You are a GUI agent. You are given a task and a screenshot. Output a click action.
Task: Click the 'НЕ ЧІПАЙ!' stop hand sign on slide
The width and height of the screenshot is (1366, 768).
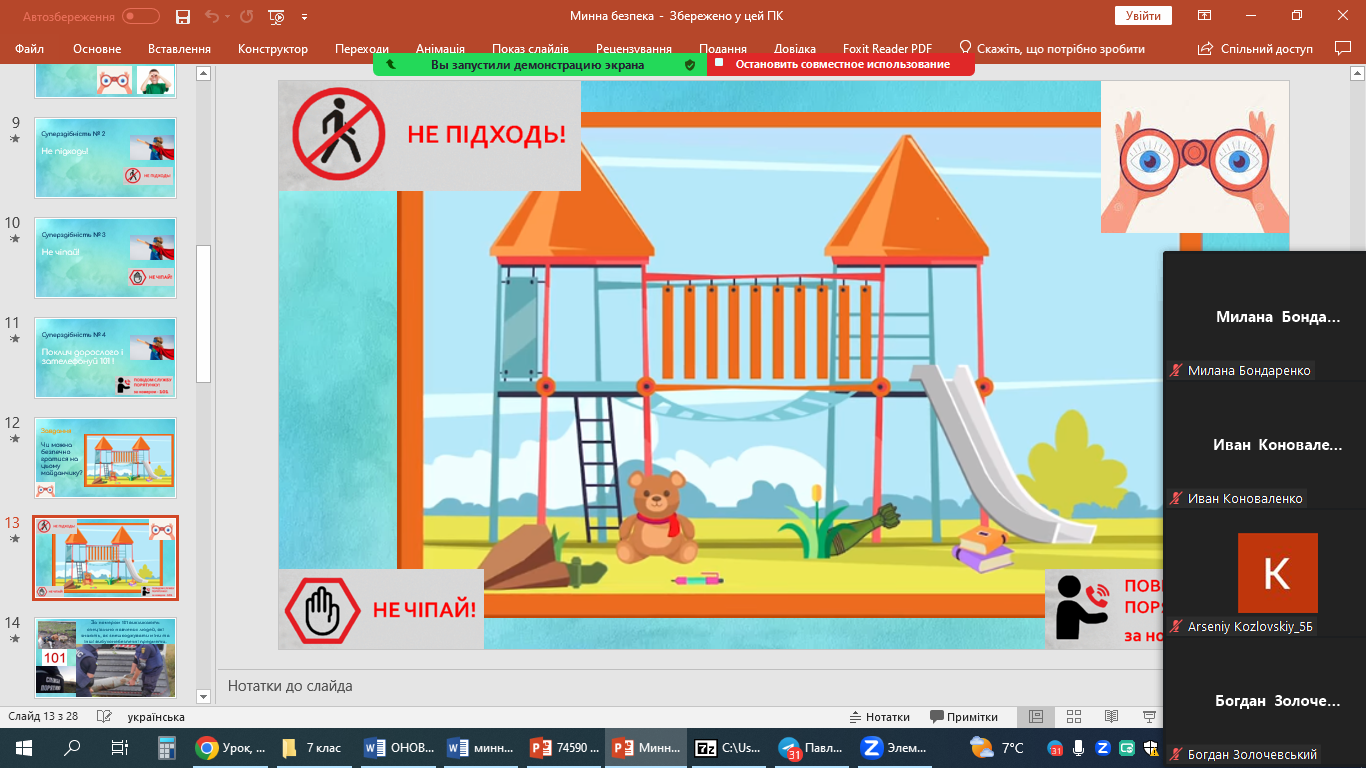pos(381,609)
